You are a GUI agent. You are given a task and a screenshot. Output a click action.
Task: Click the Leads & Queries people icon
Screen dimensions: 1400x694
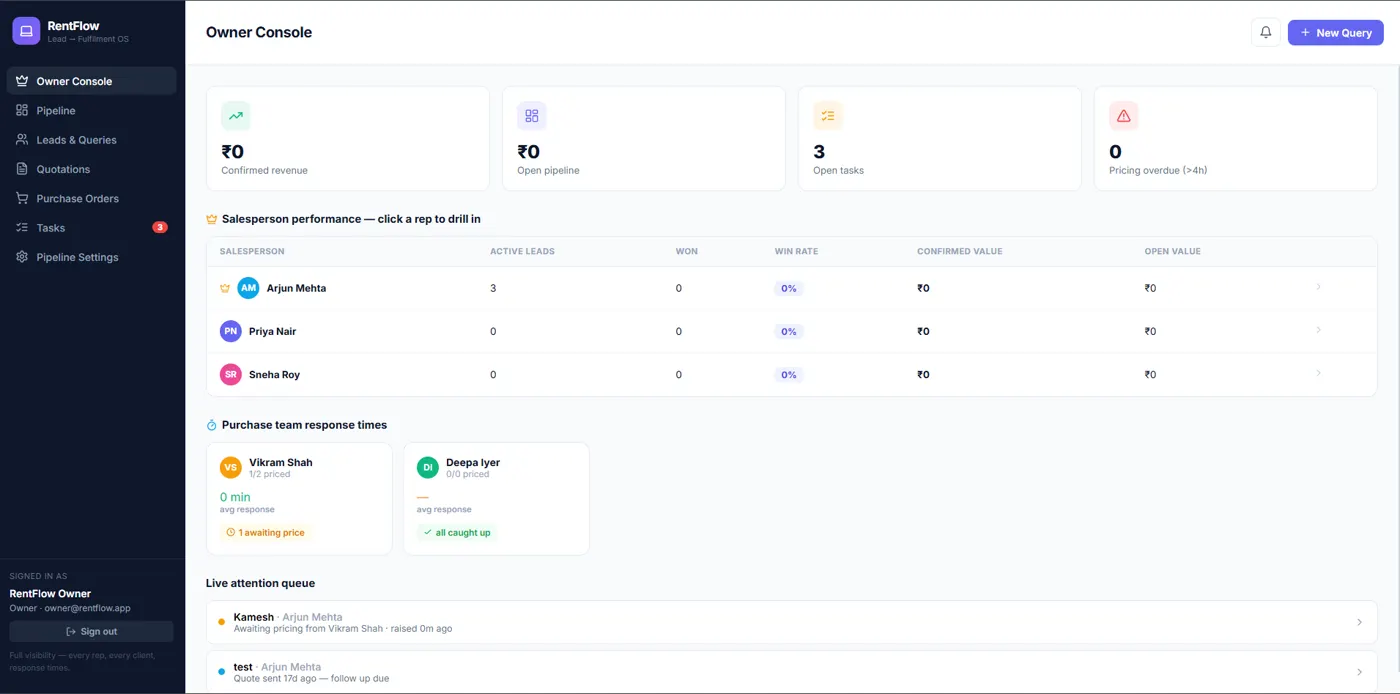[22, 140]
